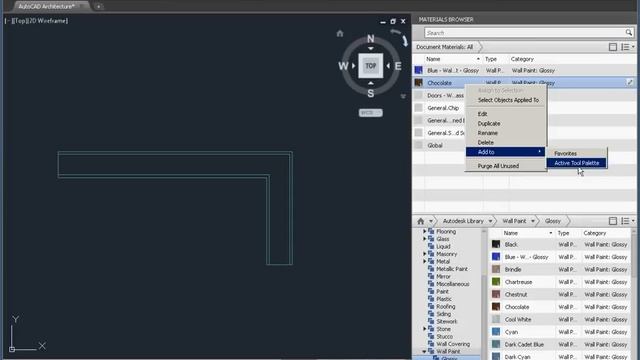
Task: Open the Autodesk Library breadcrumb dropdown
Action: (490, 221)
